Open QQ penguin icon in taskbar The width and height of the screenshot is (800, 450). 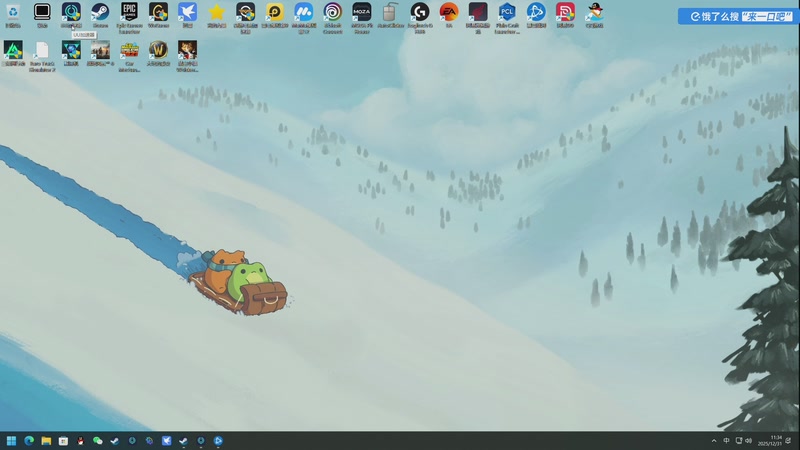[80, 441]
